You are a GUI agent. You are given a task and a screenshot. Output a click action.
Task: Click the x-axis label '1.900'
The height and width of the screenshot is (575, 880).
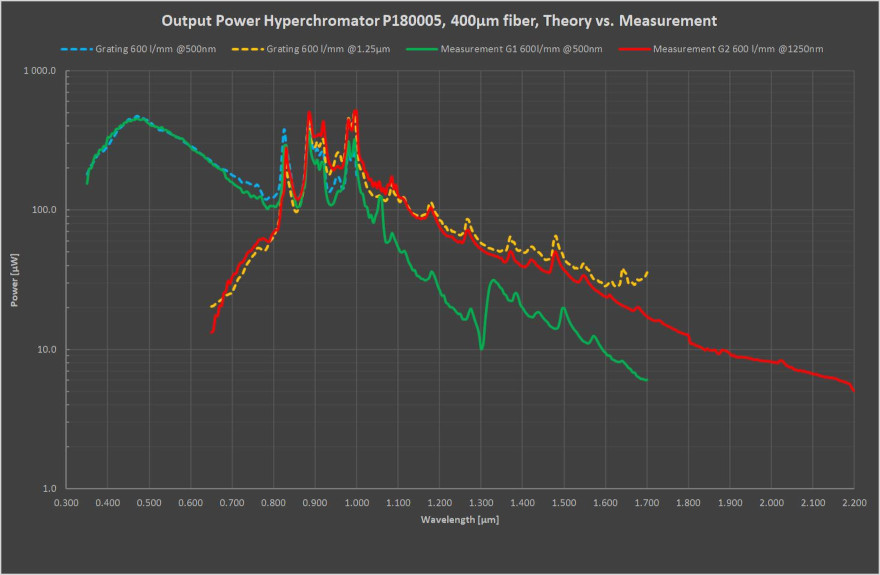click(730, 503)
